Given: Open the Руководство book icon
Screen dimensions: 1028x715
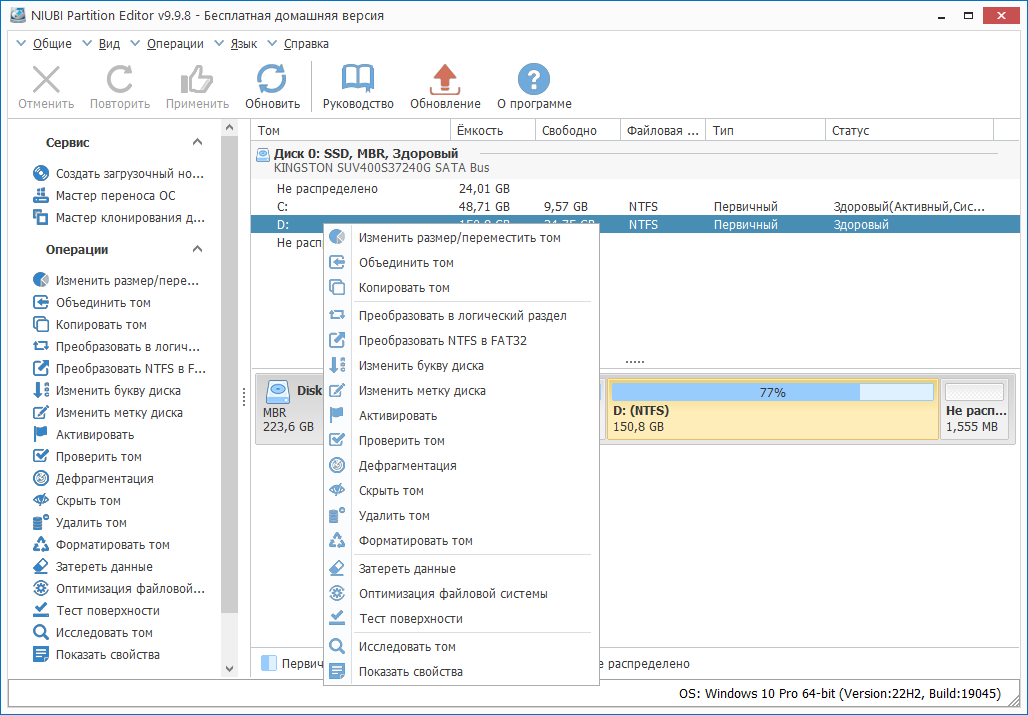Looking at the screenshot, I should [x=358, y=79].
